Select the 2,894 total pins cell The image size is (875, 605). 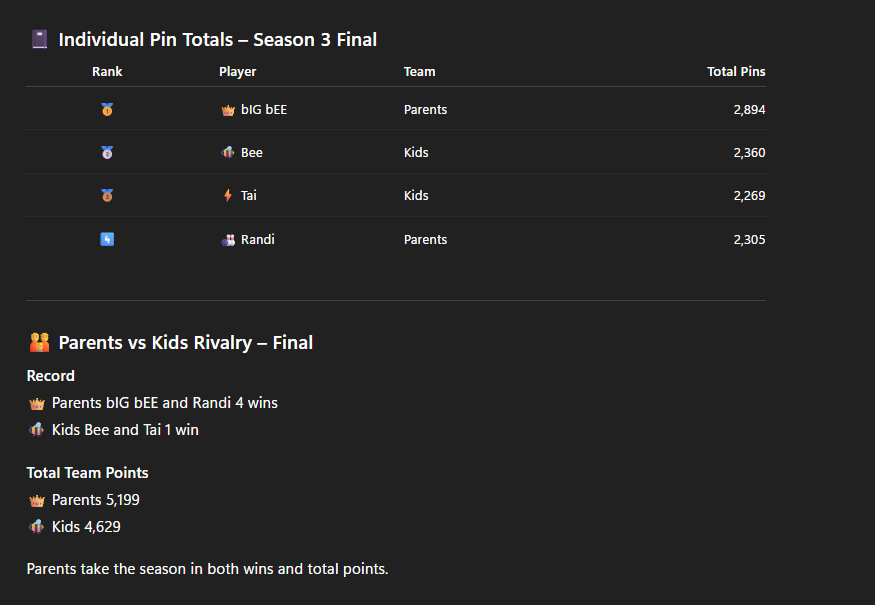pos(749,110)
